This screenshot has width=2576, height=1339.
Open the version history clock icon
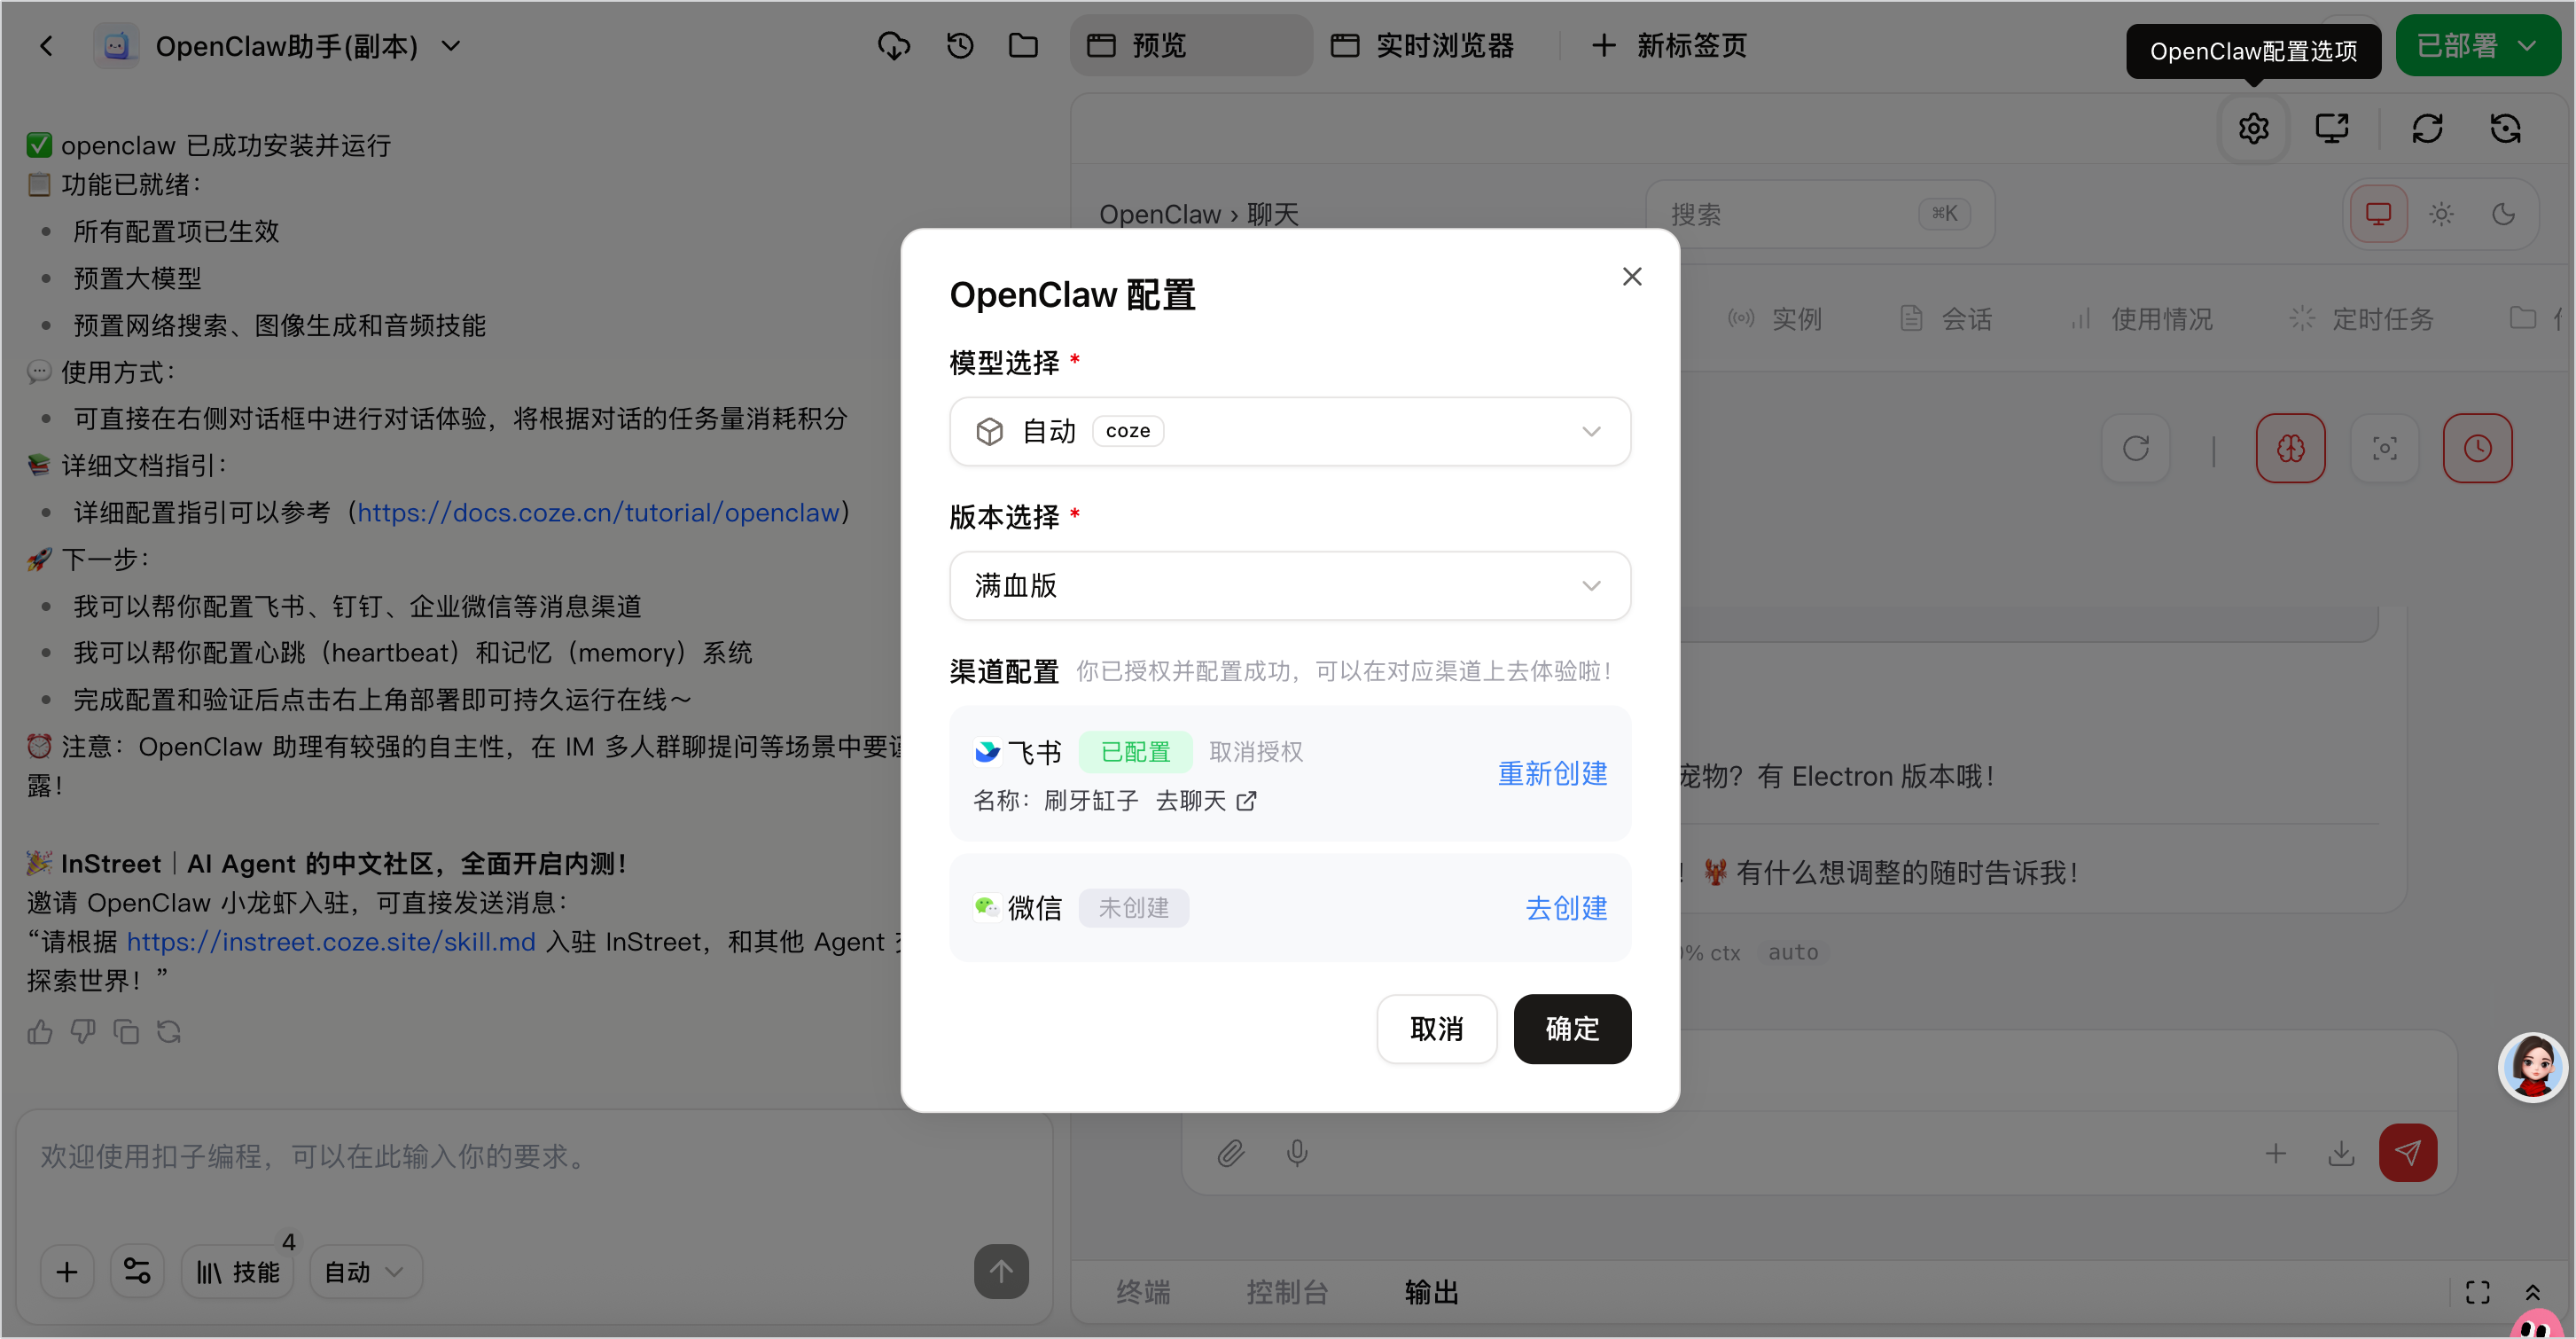click(x=960, y=46)
